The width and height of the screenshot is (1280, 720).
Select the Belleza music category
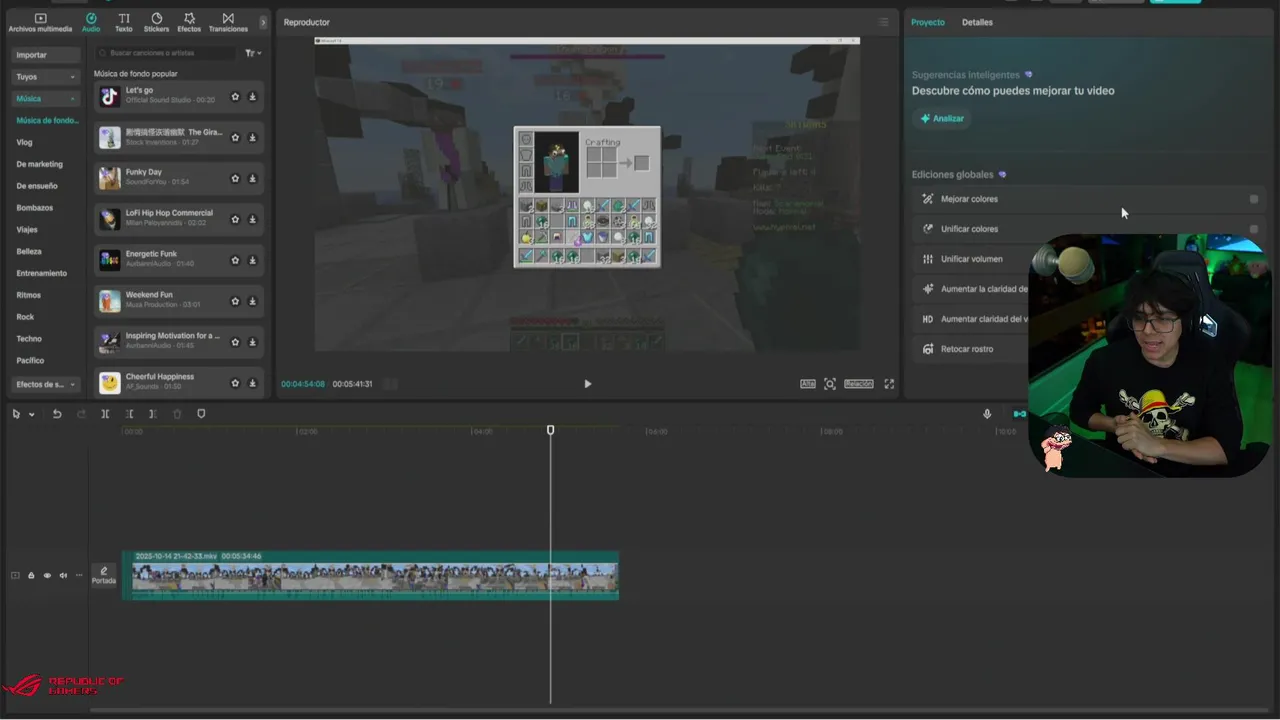coord(29,252)
